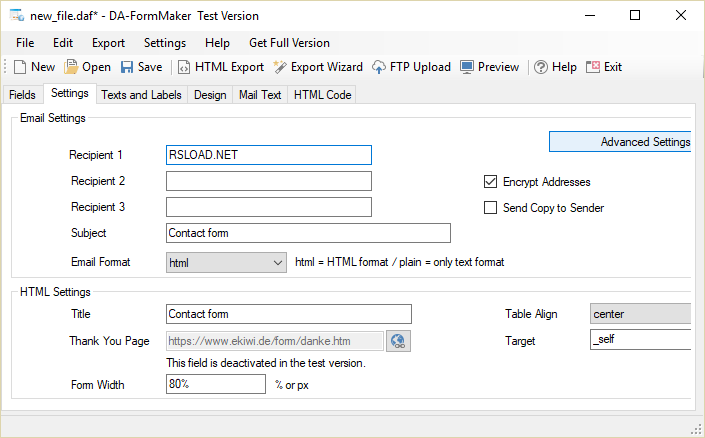Uncheck the Encrypt Addresses checkbox
Image resolution: width=705 pixels, height=438 pixels.
coord(491,182)
